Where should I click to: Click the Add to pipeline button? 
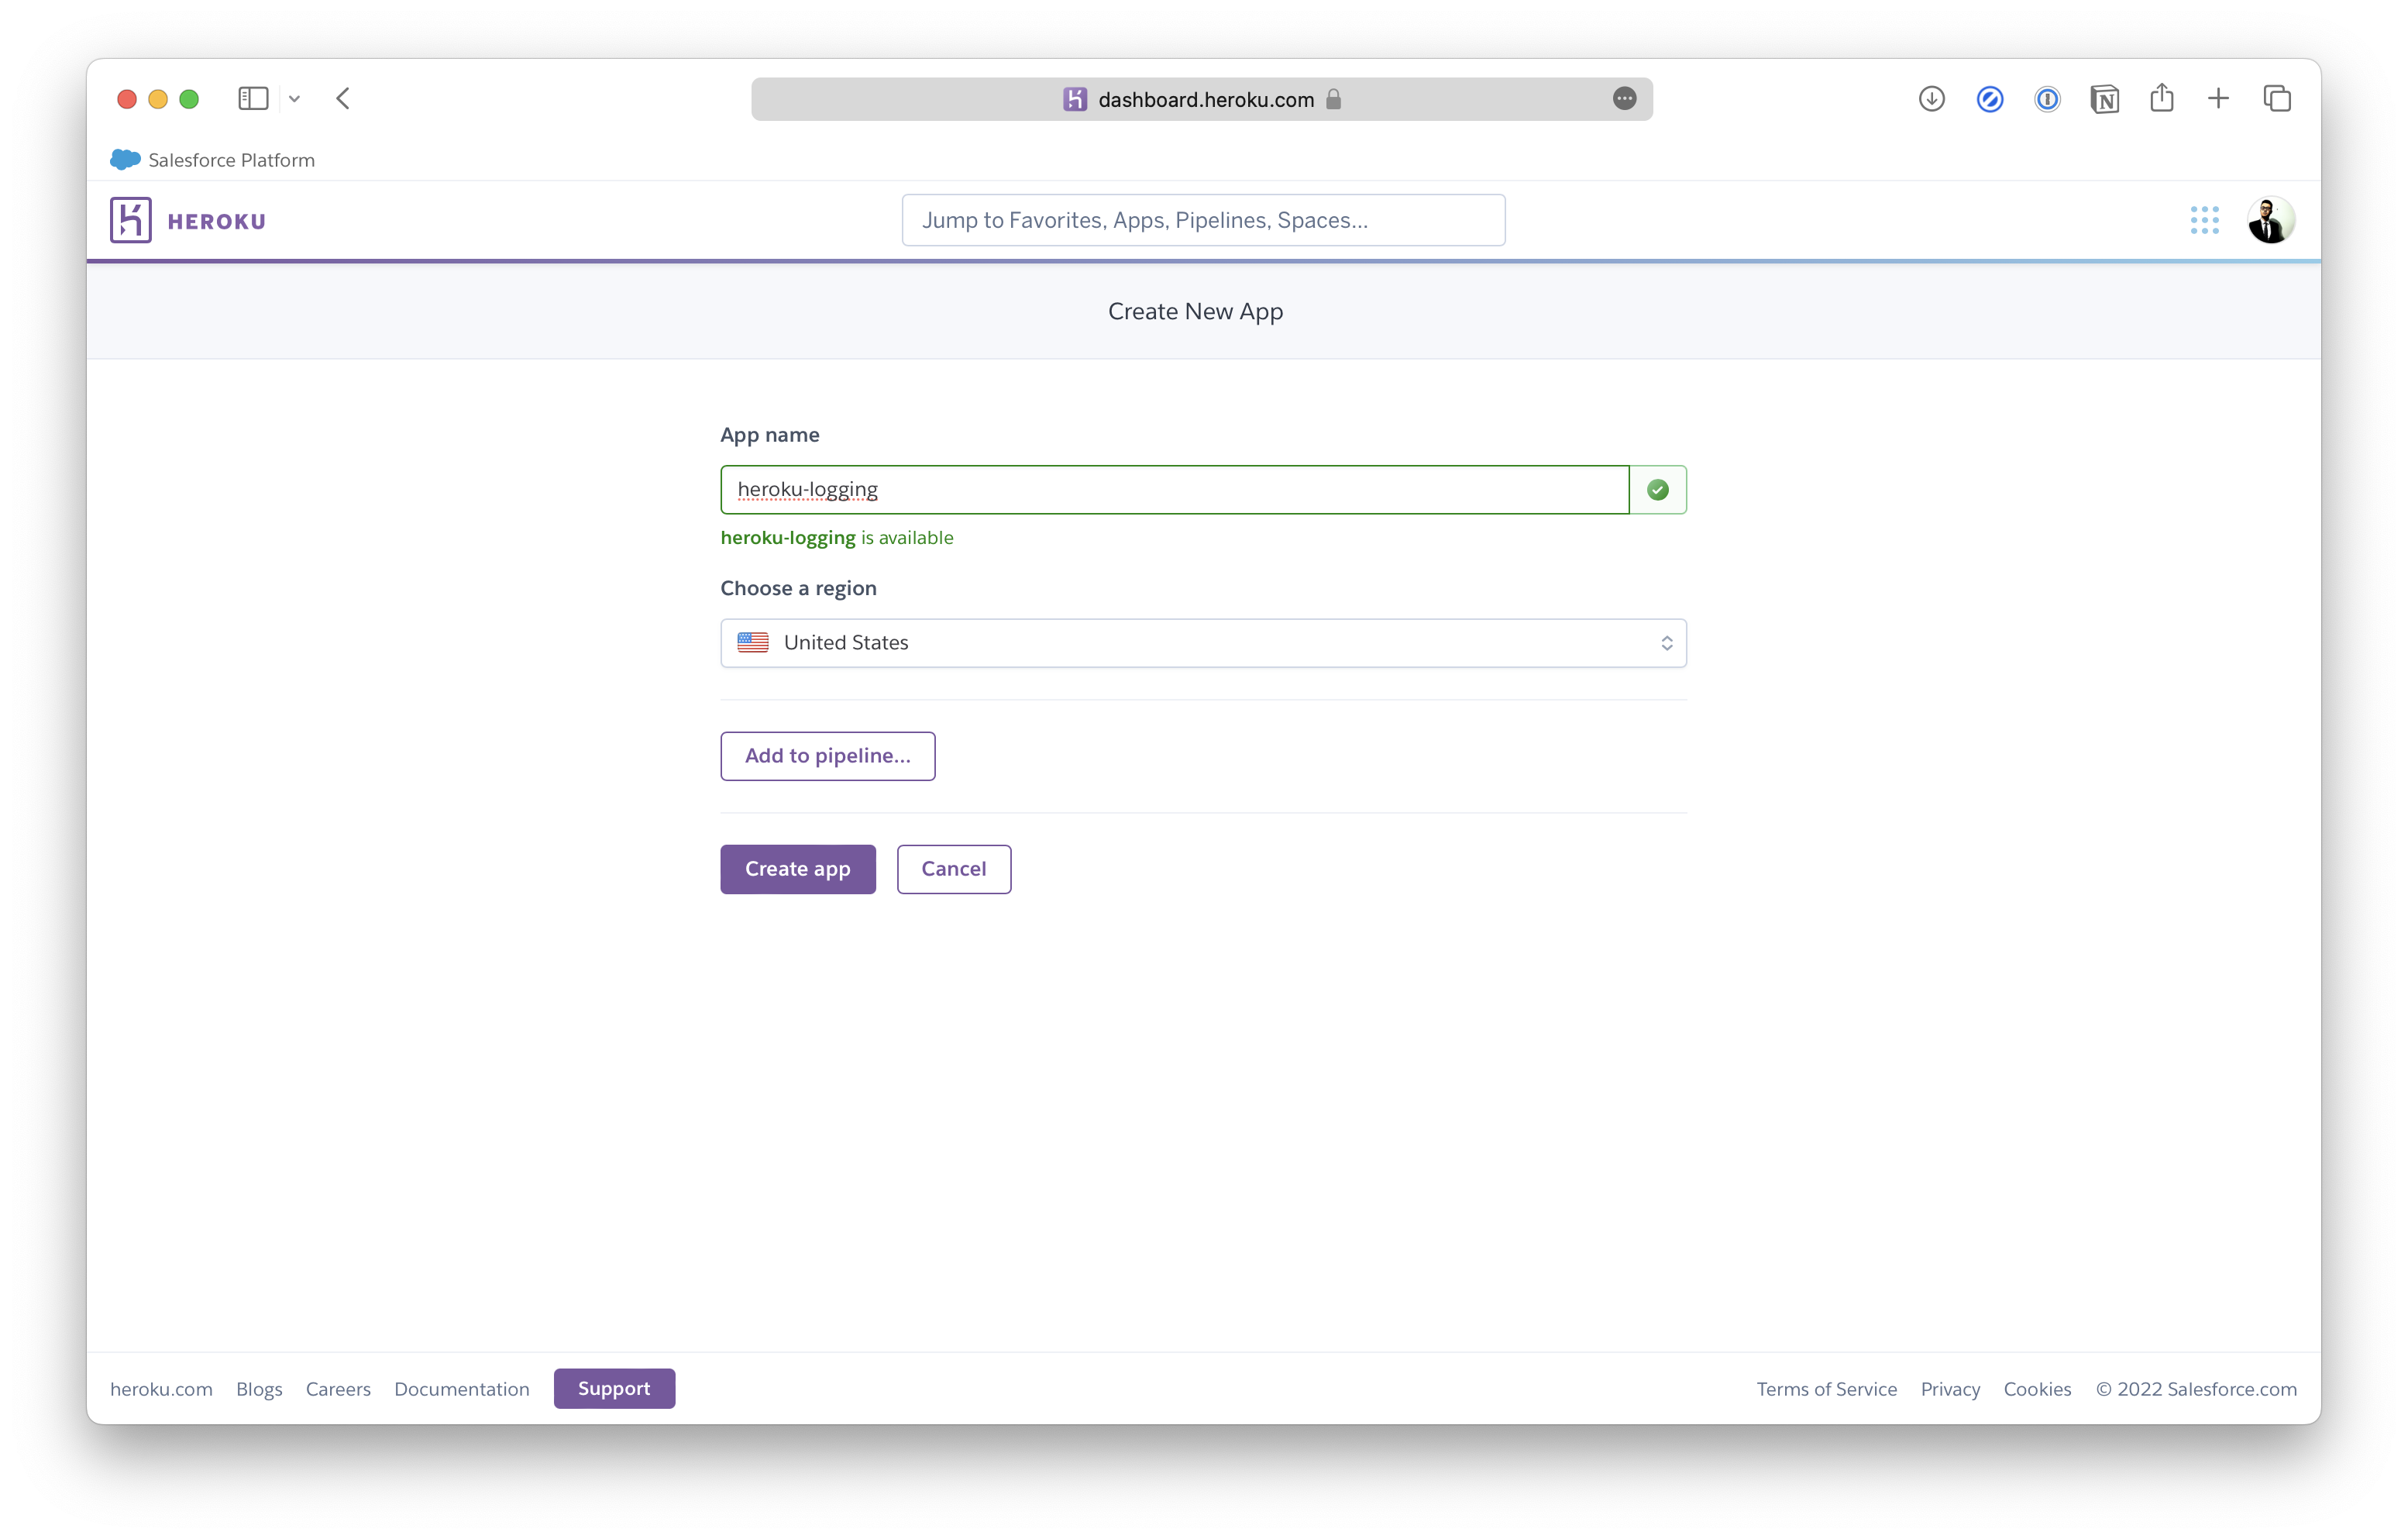click(x=827, y=756)
